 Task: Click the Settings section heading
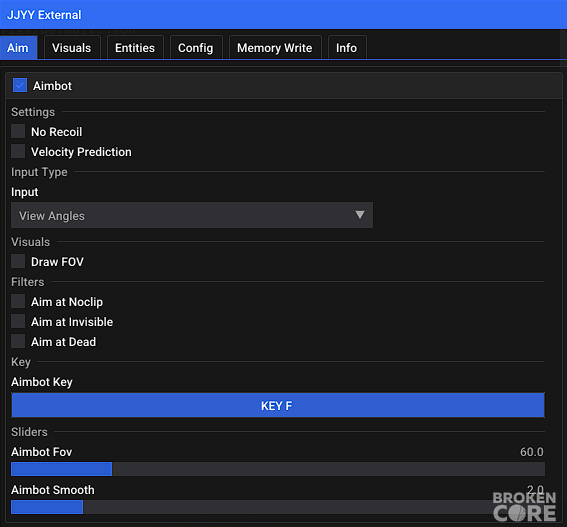pyautogui.click(x=33, y=112)
